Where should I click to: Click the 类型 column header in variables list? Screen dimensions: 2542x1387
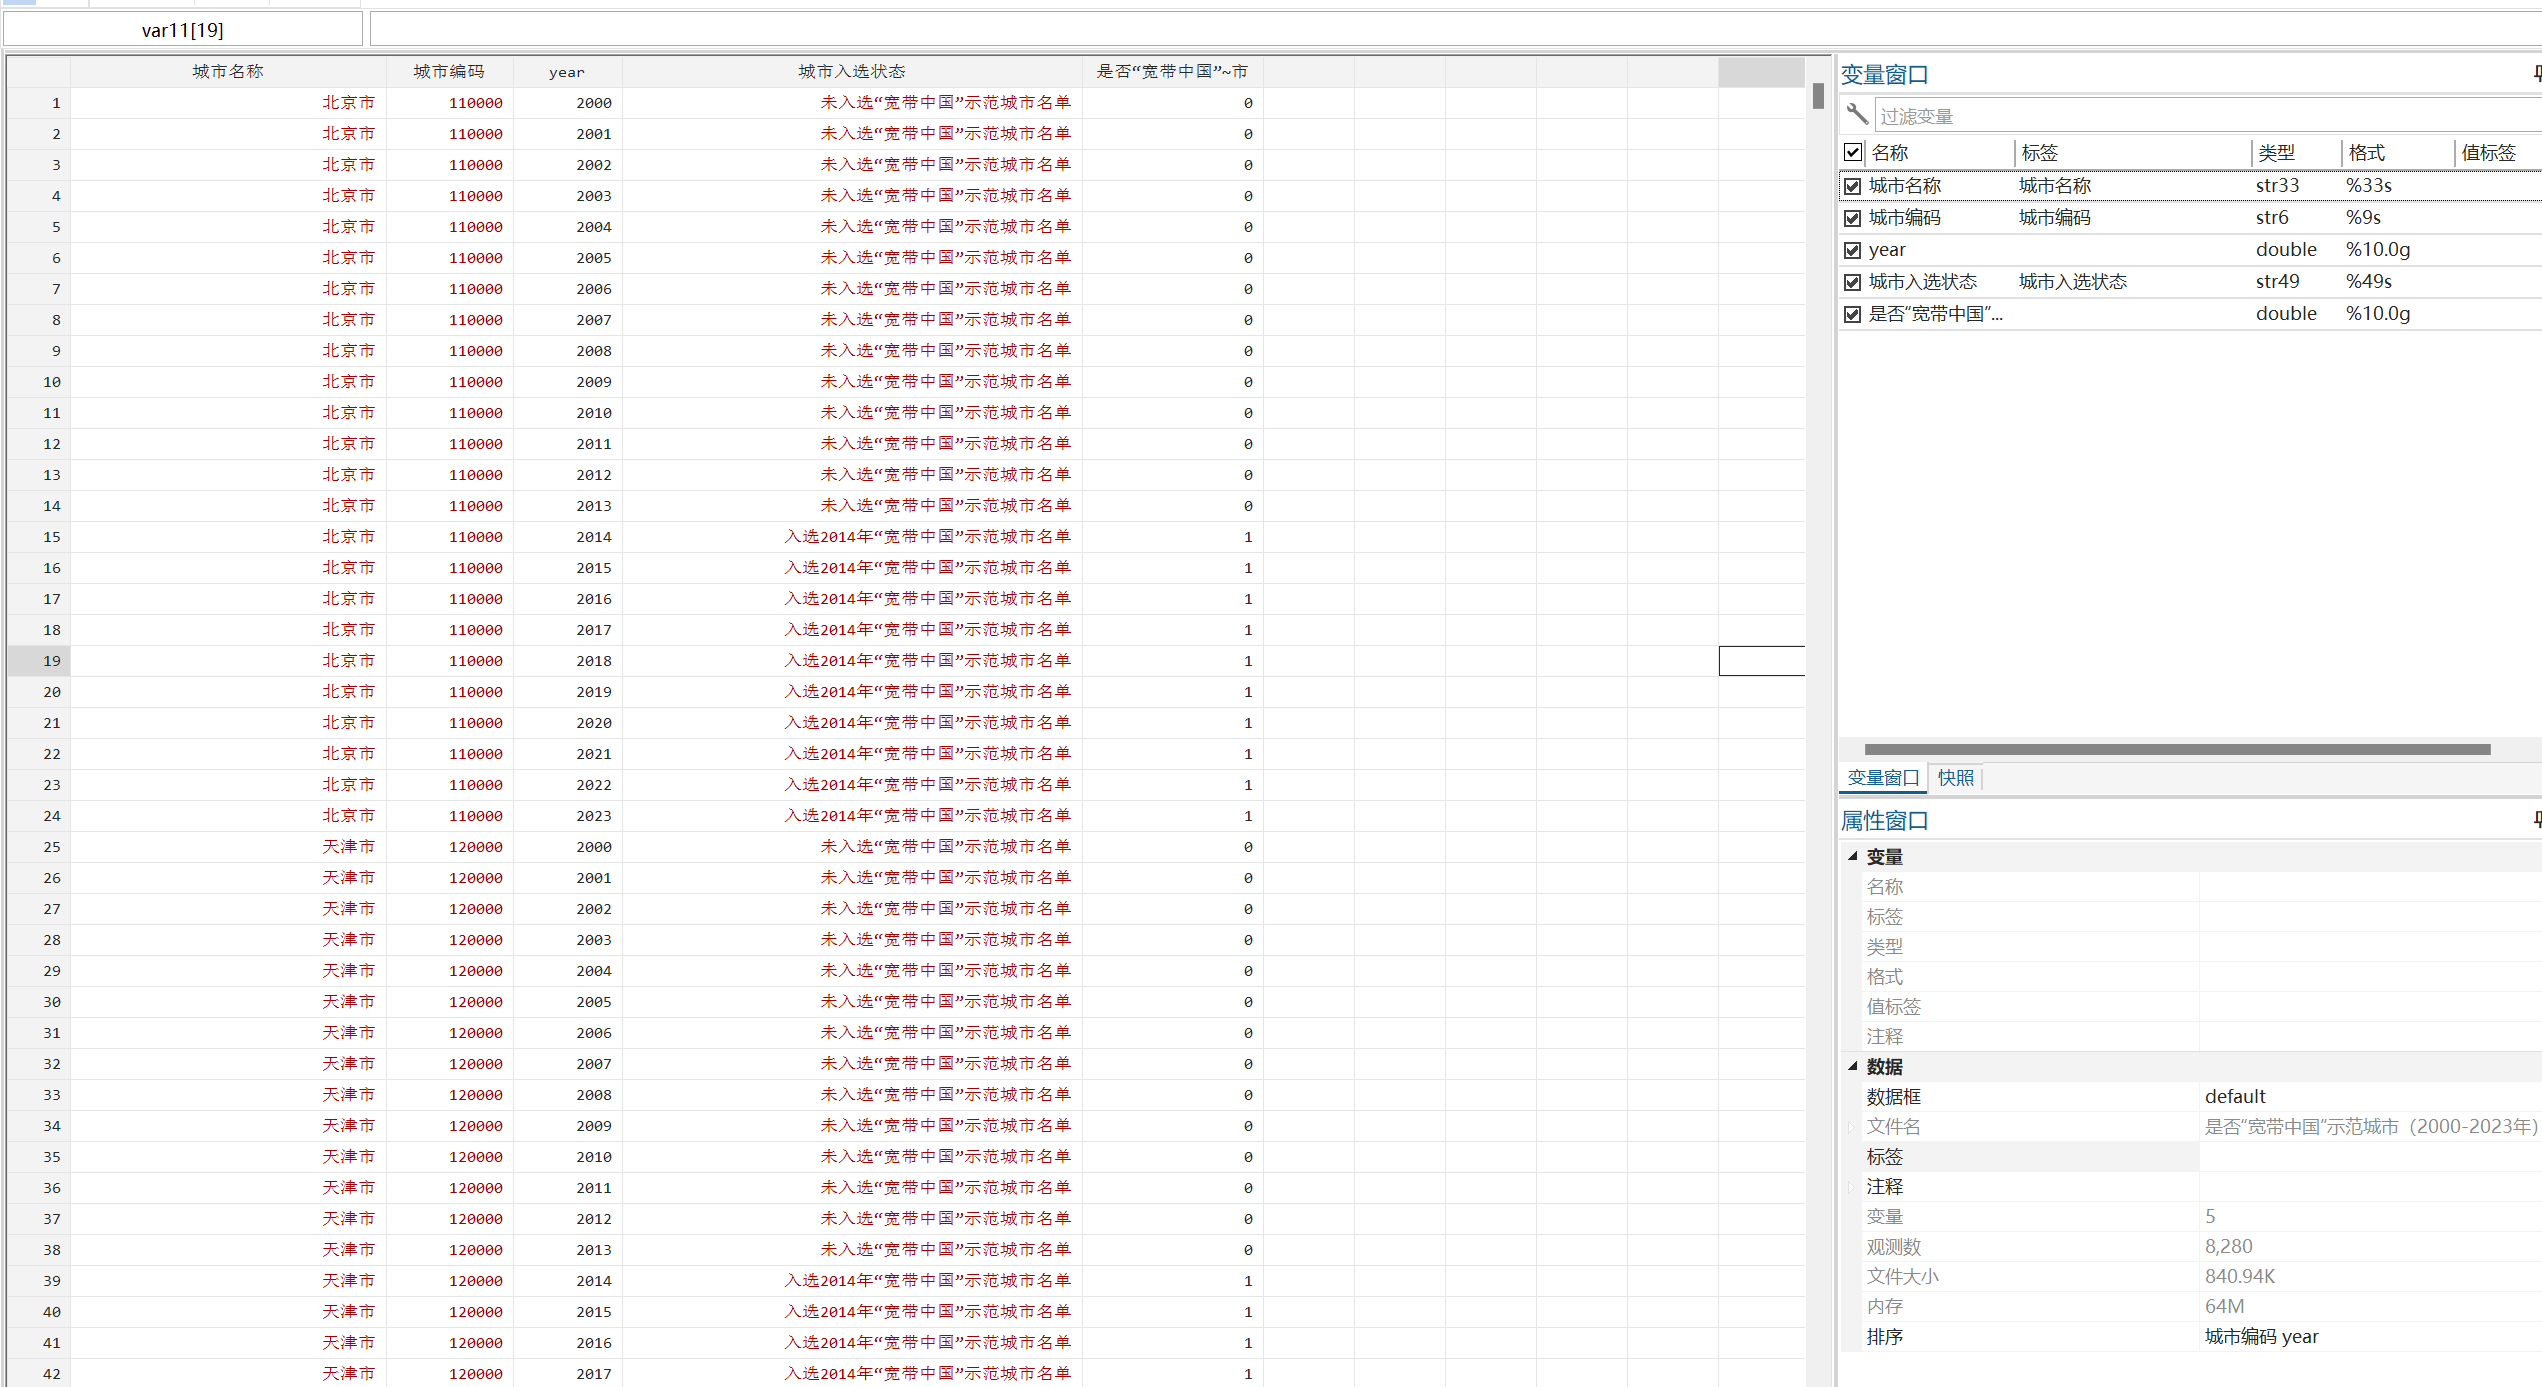[2276, 153]
